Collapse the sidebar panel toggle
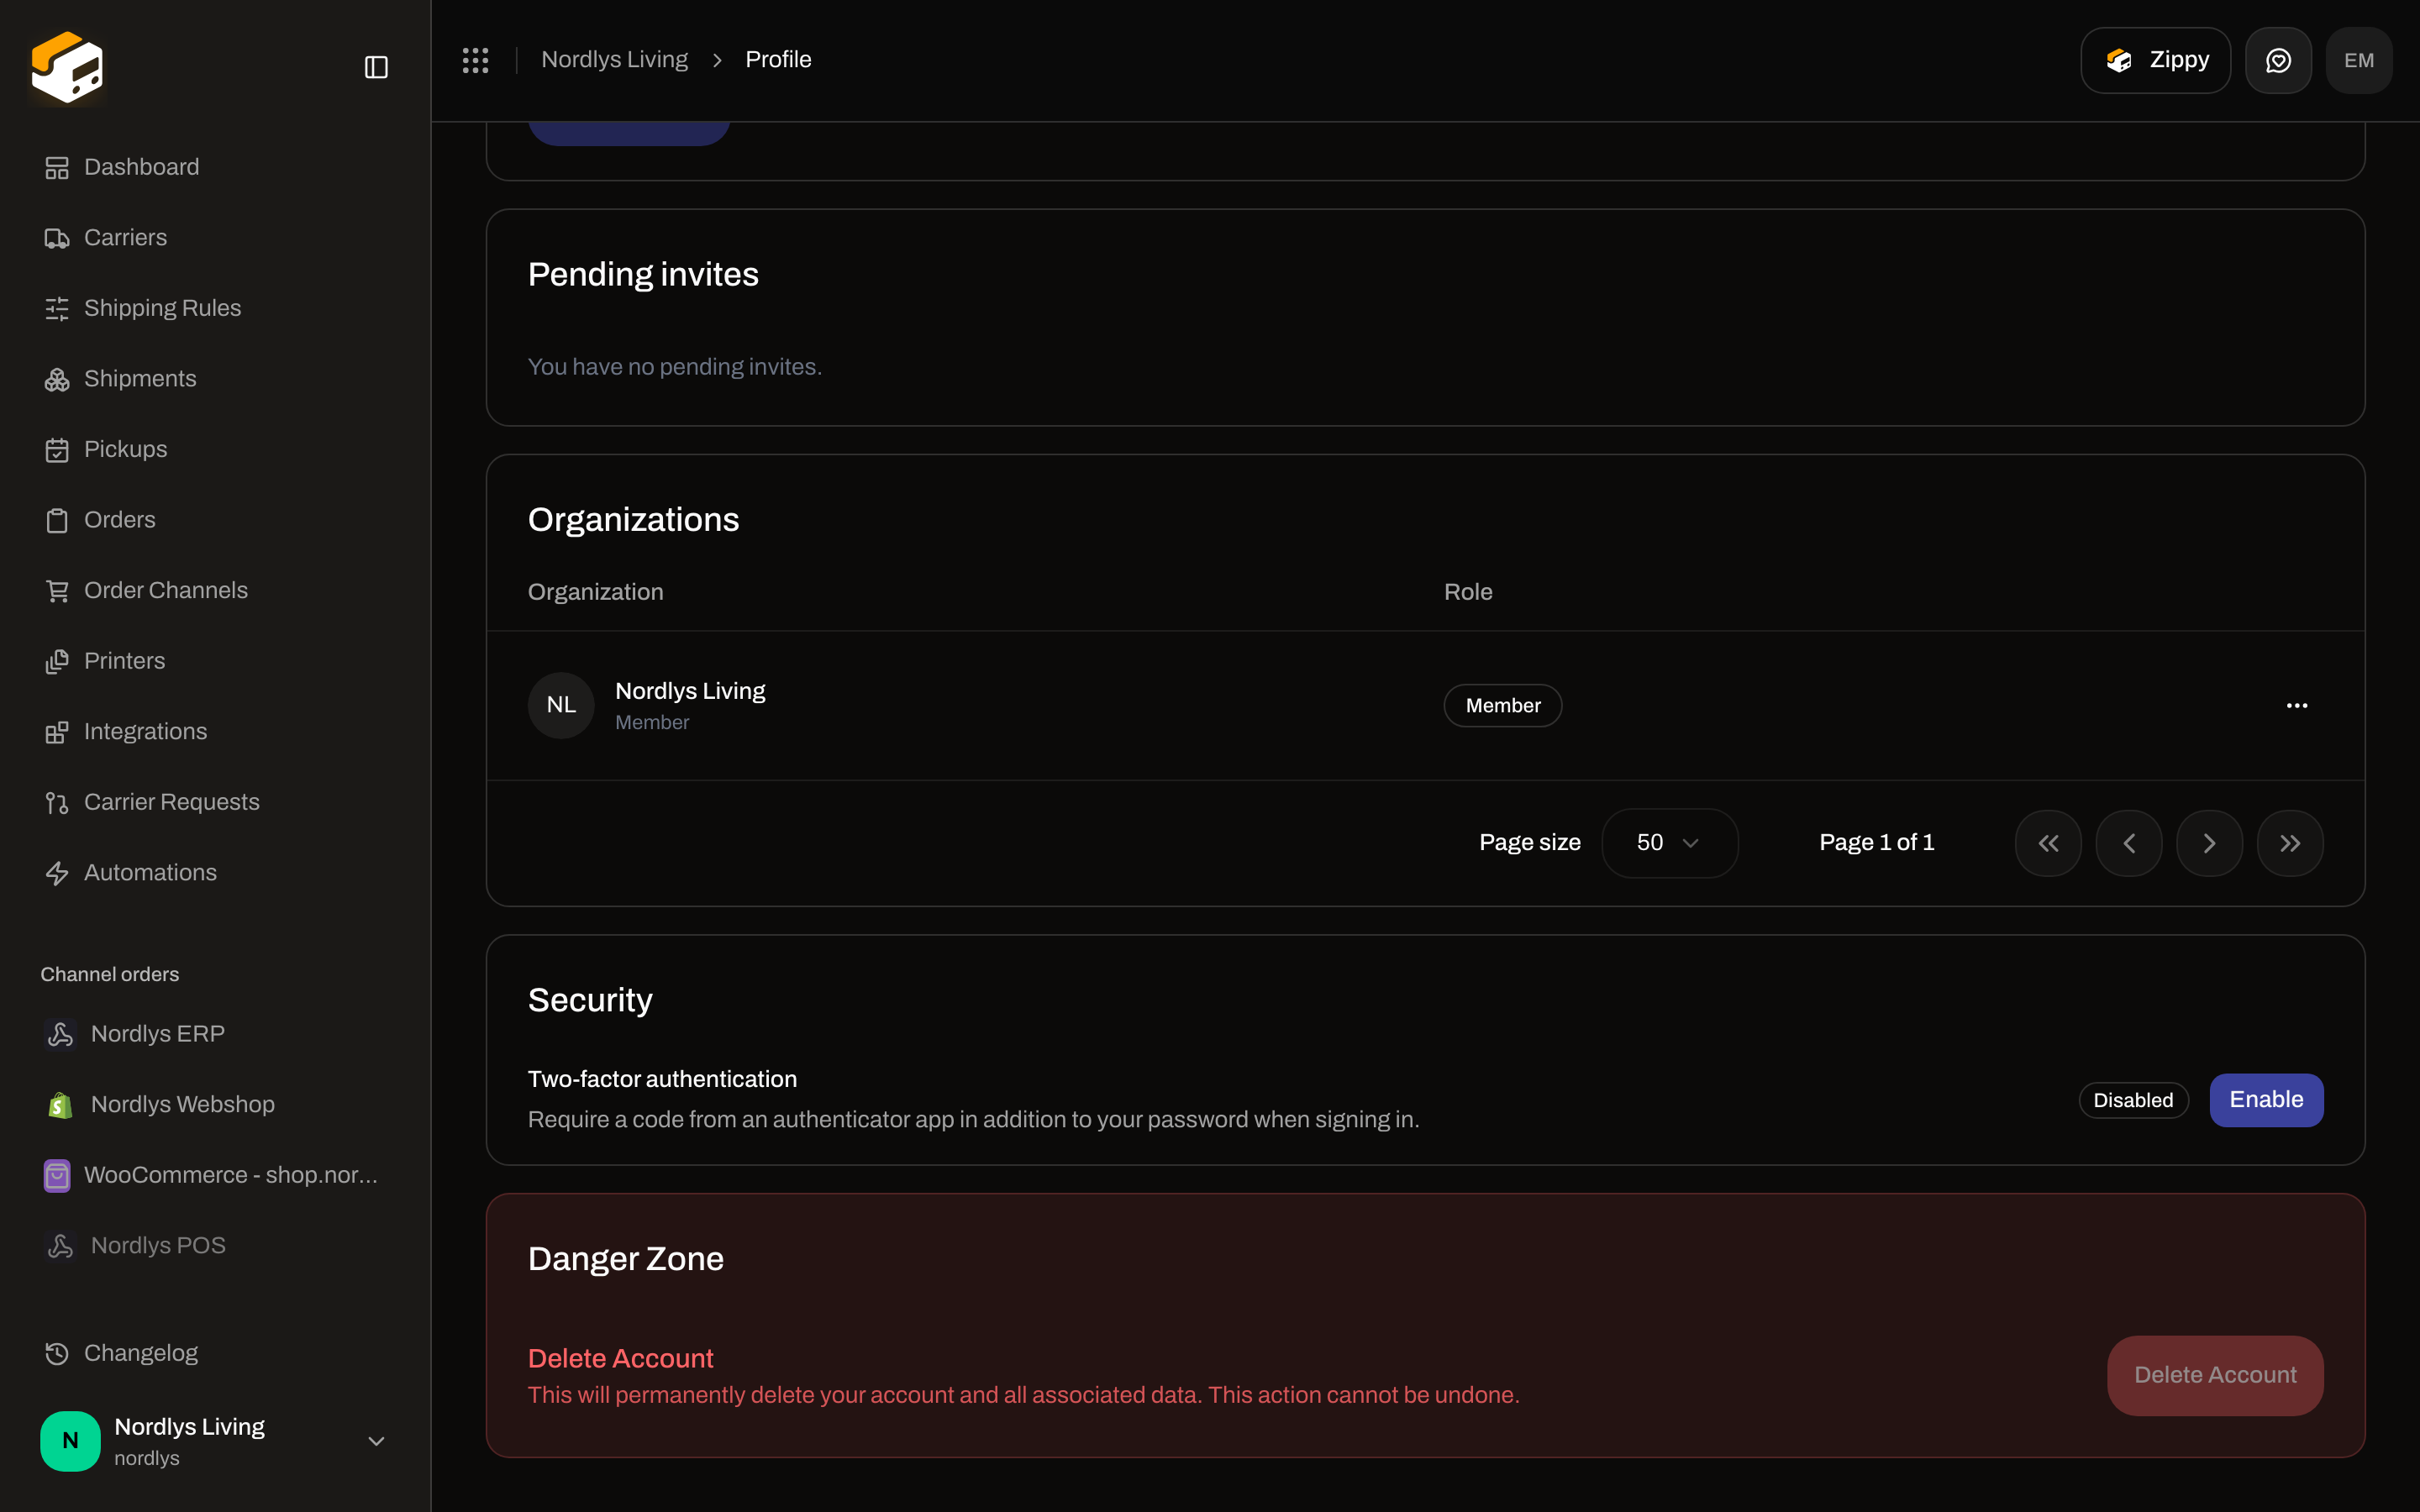2420x1512 pixels. tap(376, 67)
